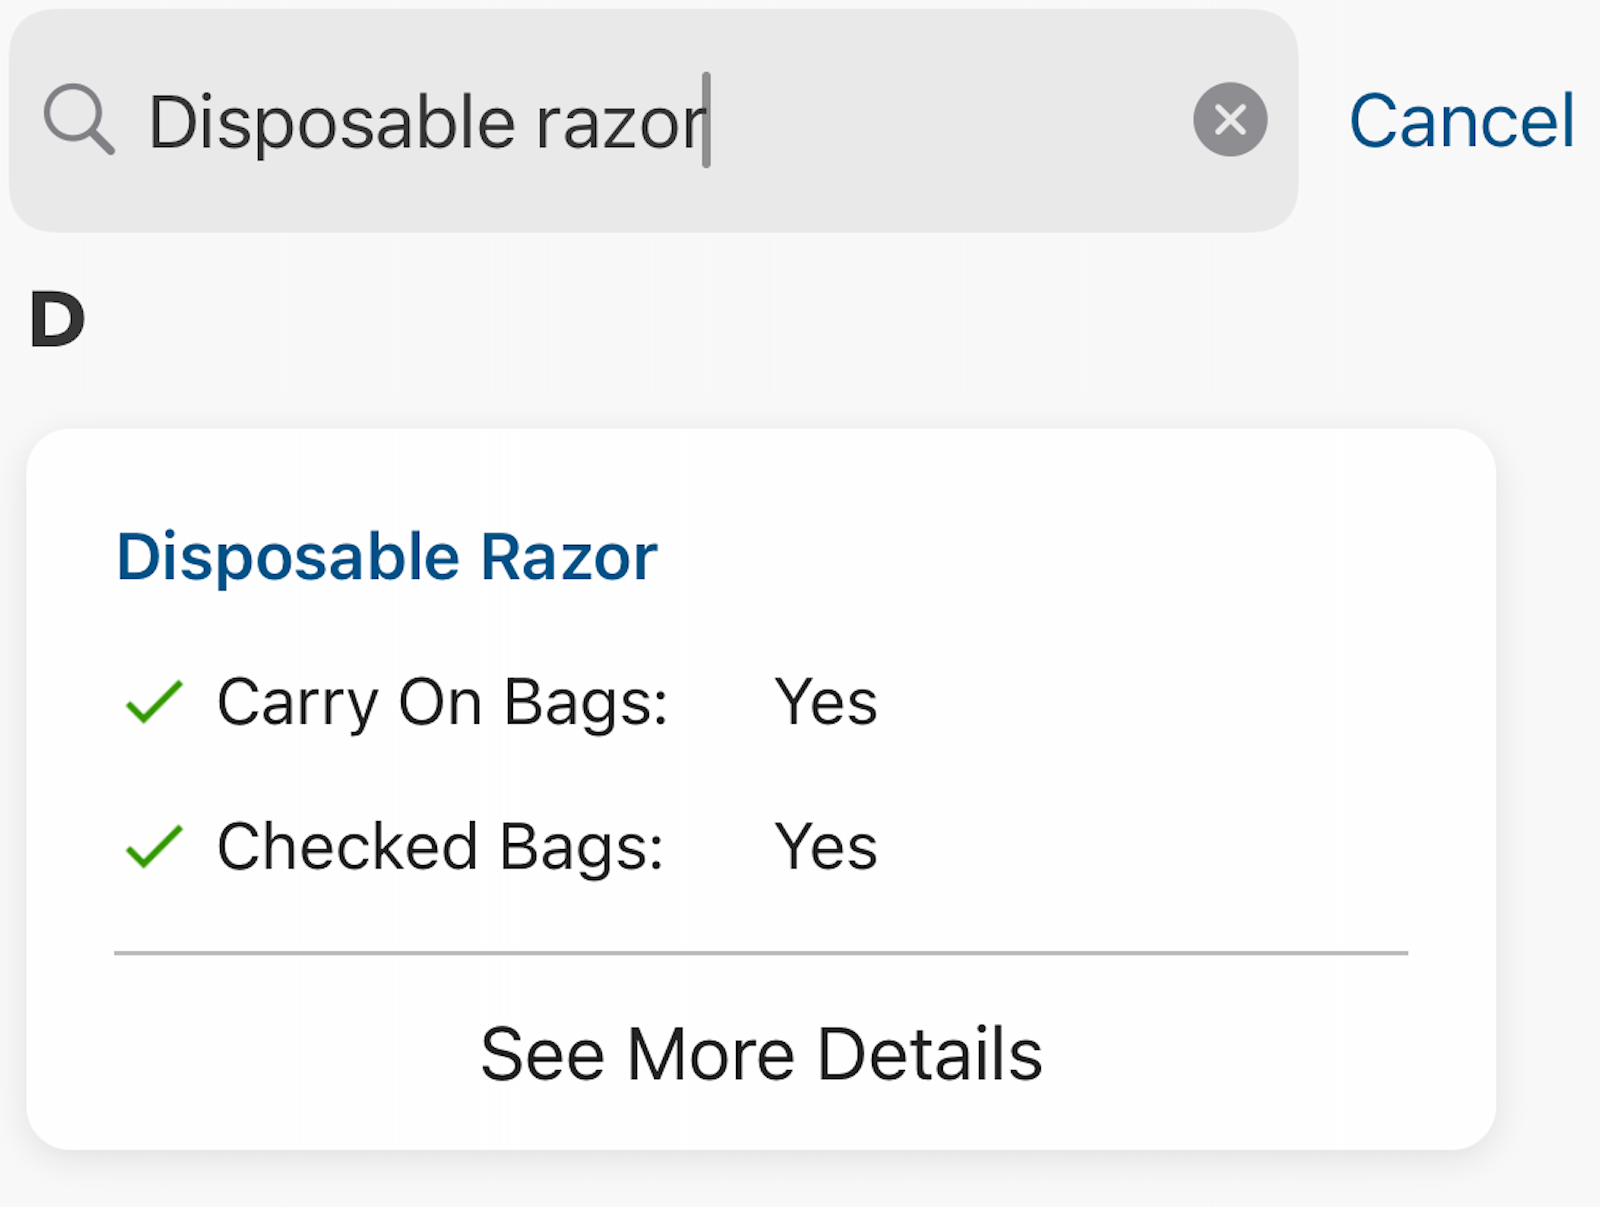Tap the Cancel link next to search bar
This screenshot has height=1207, width=1600.
[1463, 120]
